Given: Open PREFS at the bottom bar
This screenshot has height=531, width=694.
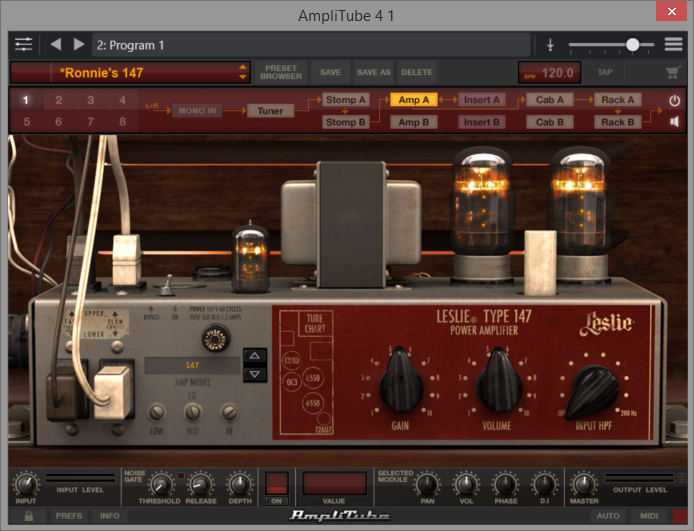Looking at the screenshot, I should (x=69, y=516).
